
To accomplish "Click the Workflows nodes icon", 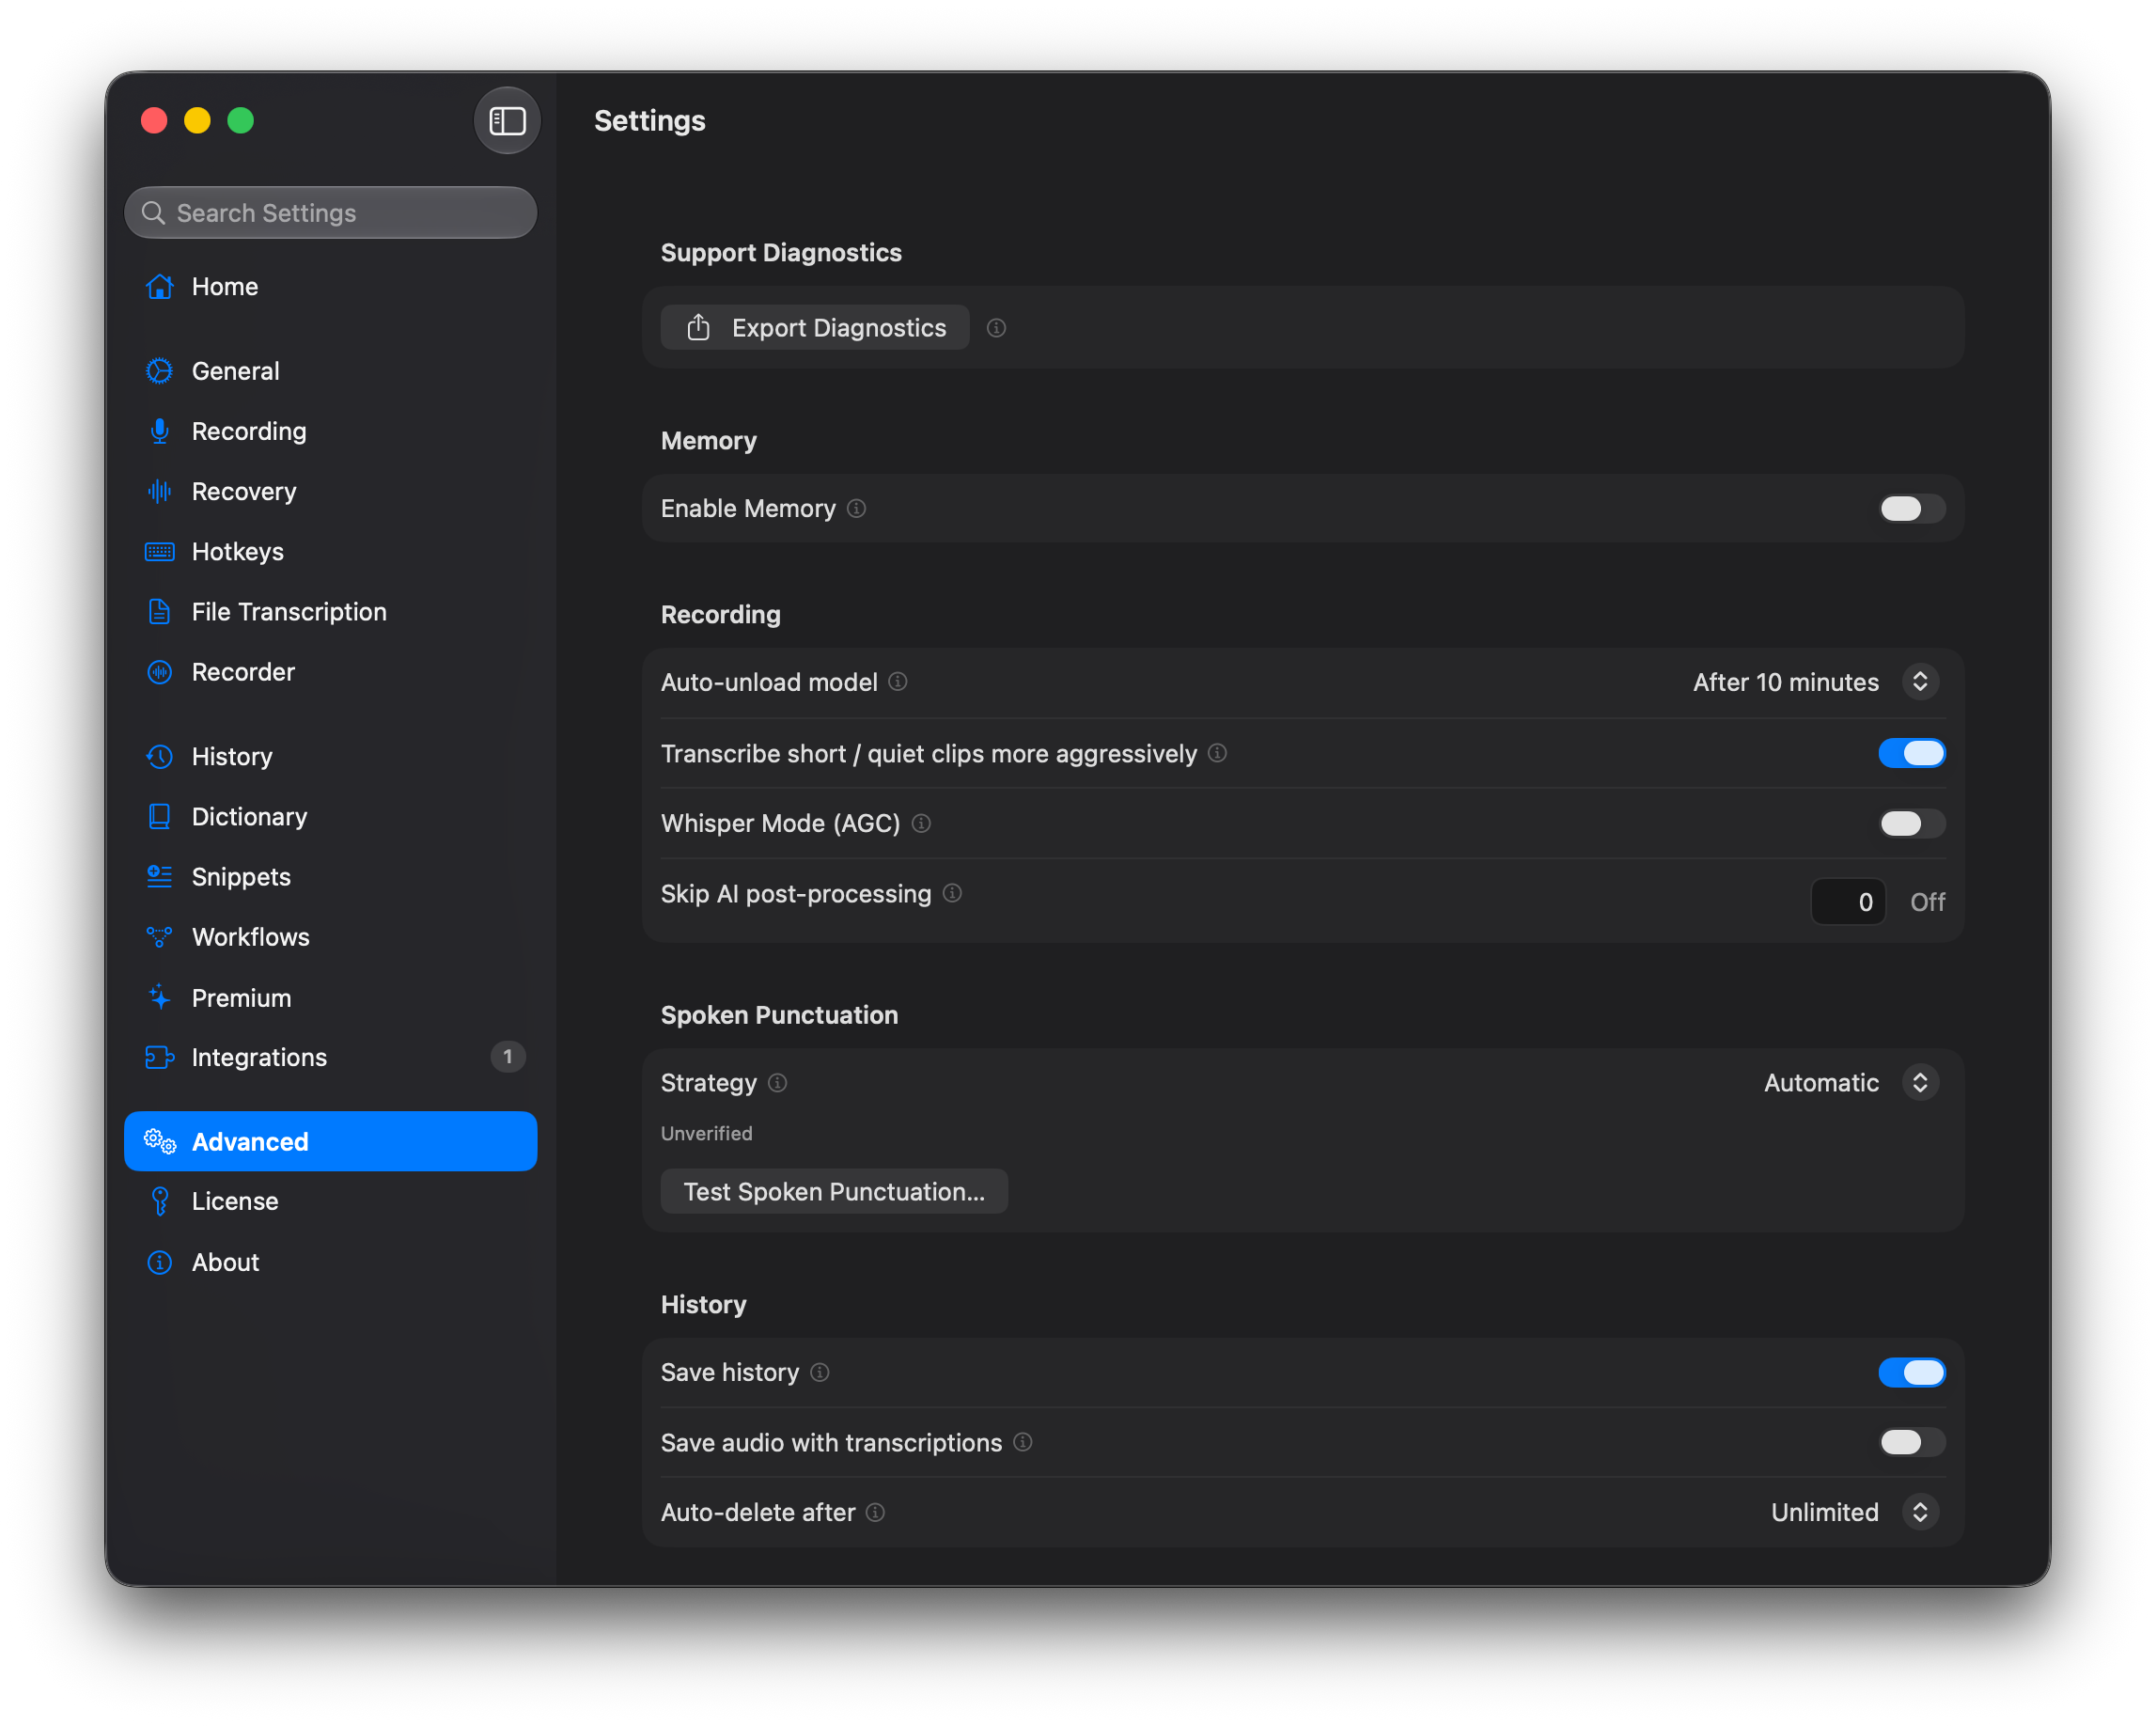I will pyautogui.click(x=160, y=937).
